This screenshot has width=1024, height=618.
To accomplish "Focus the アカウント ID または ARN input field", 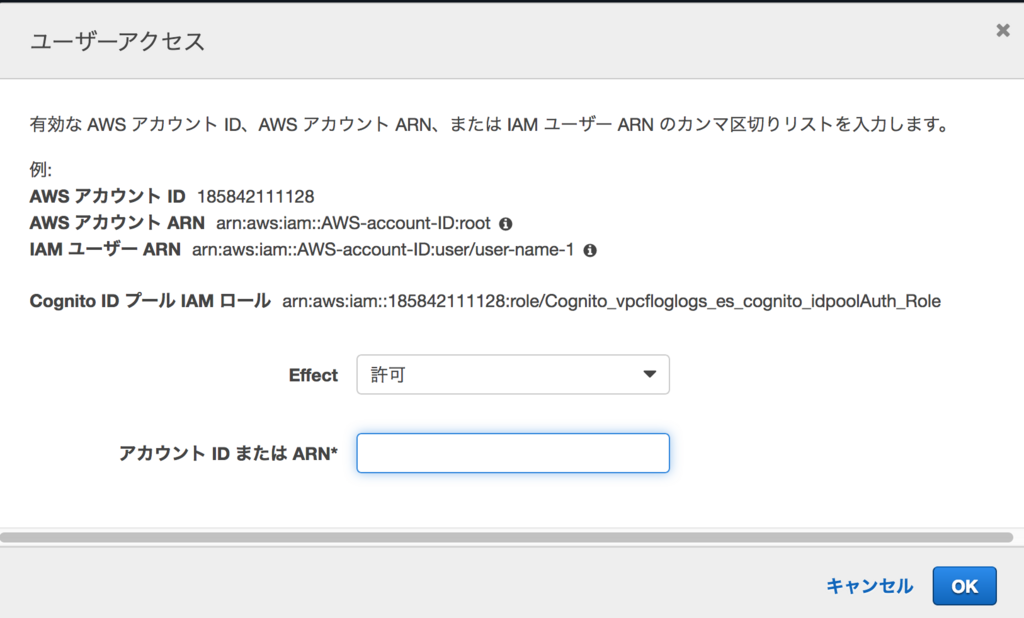I will point(513,453).
